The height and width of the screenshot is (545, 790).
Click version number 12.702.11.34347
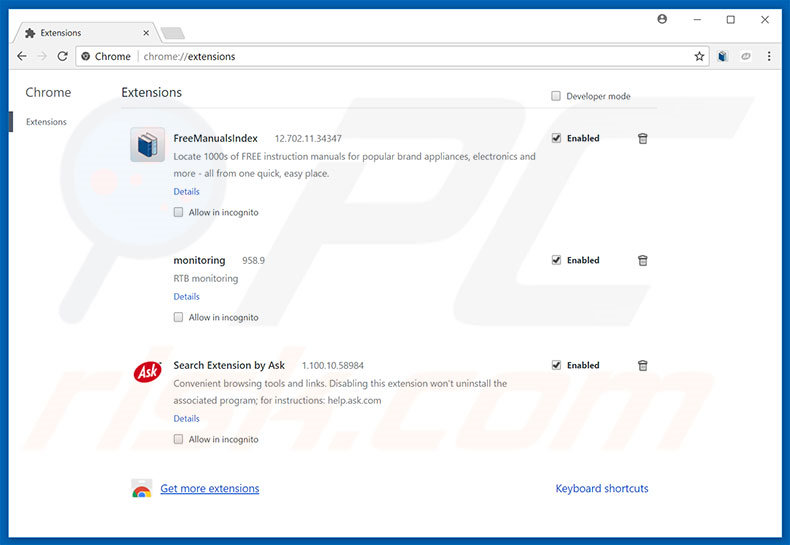pyautogui.click(x=308, y=139)
